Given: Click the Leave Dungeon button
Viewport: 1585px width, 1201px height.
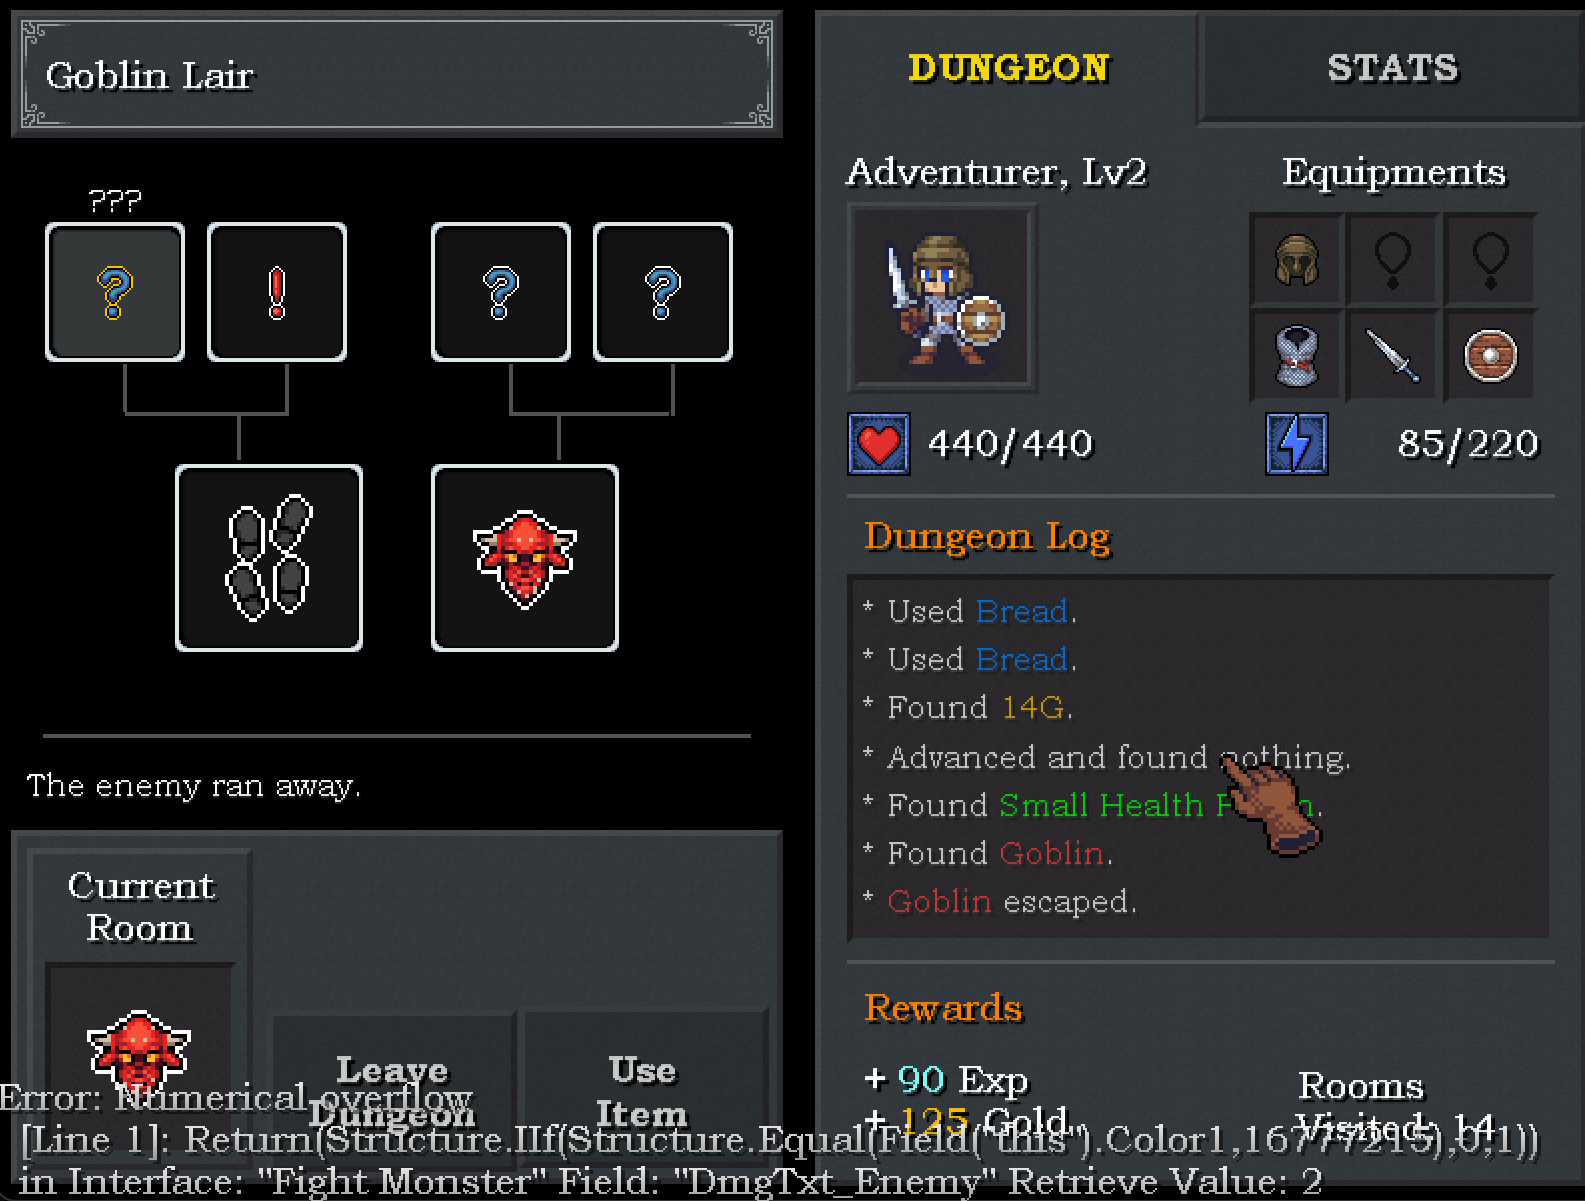Looking at the screenshot, I should click(x=392, y=1091).
